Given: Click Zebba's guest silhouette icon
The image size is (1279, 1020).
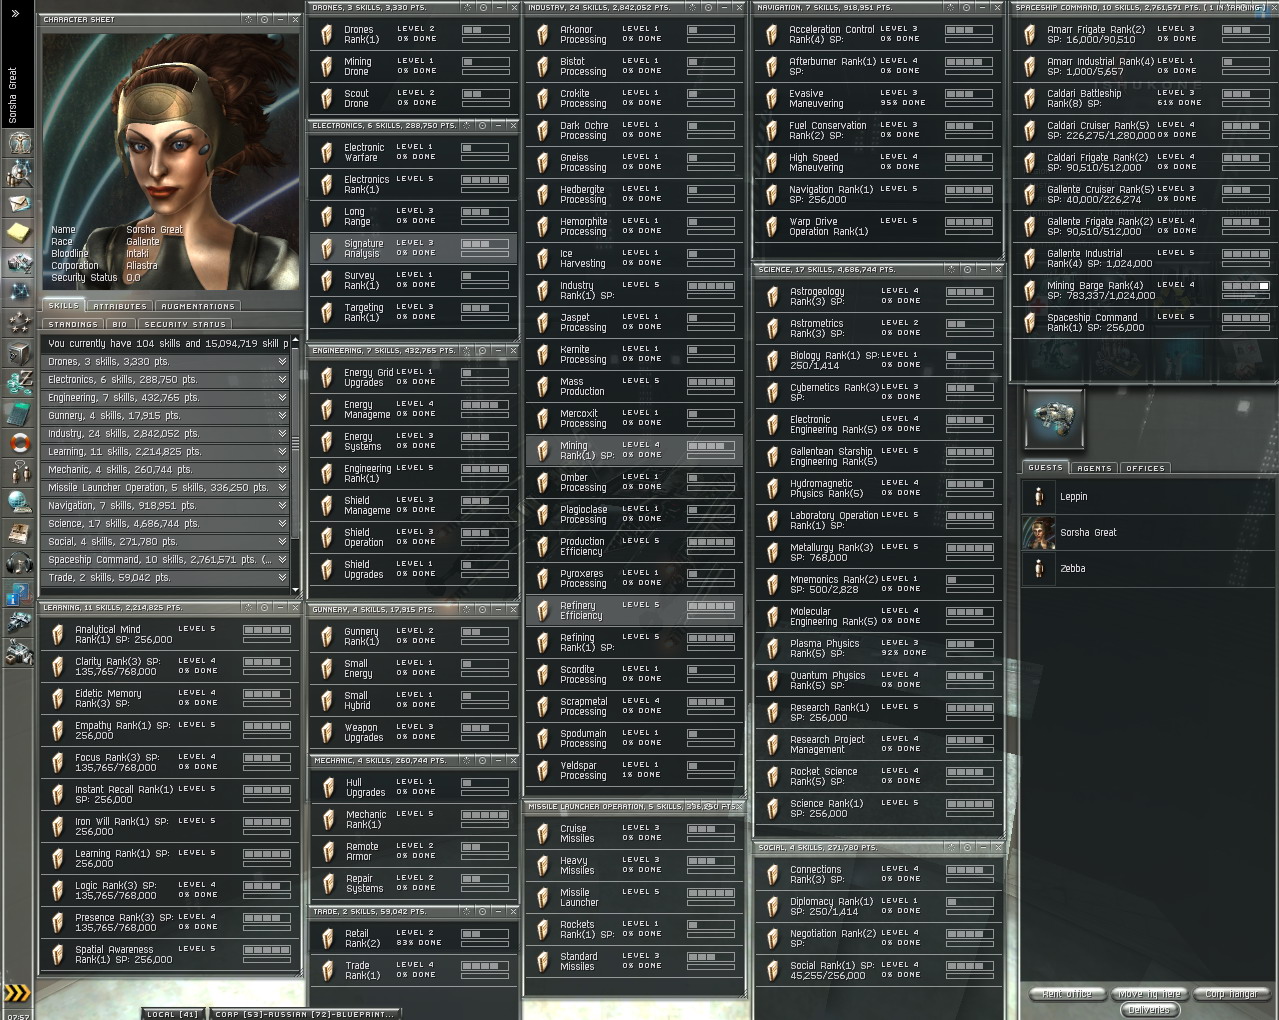Looking at the screenshot, I should [1039, 568].
